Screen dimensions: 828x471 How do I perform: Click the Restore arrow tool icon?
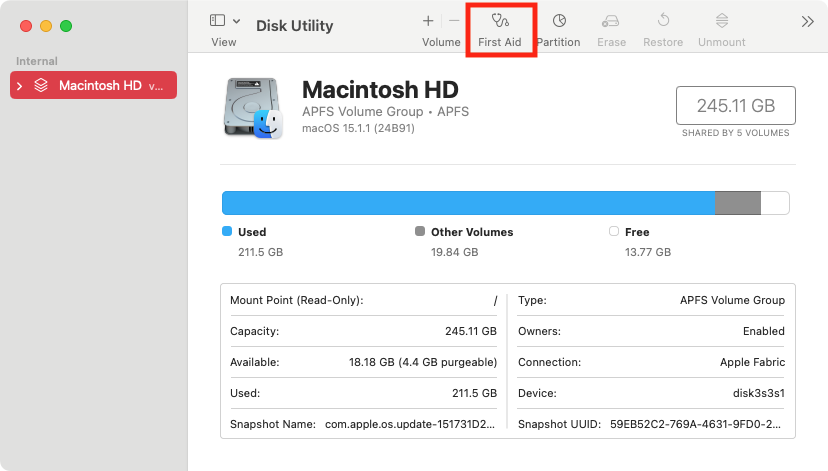click(x=663, y=21)
